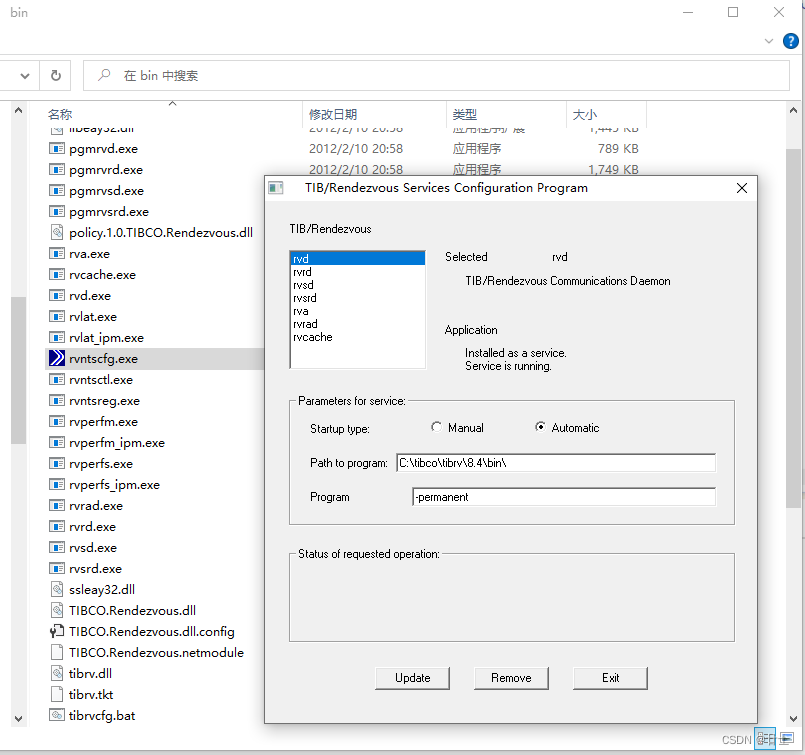Select rva in the services list
The height and width of the screenshot is (755, 805).
tap(358, 311)
